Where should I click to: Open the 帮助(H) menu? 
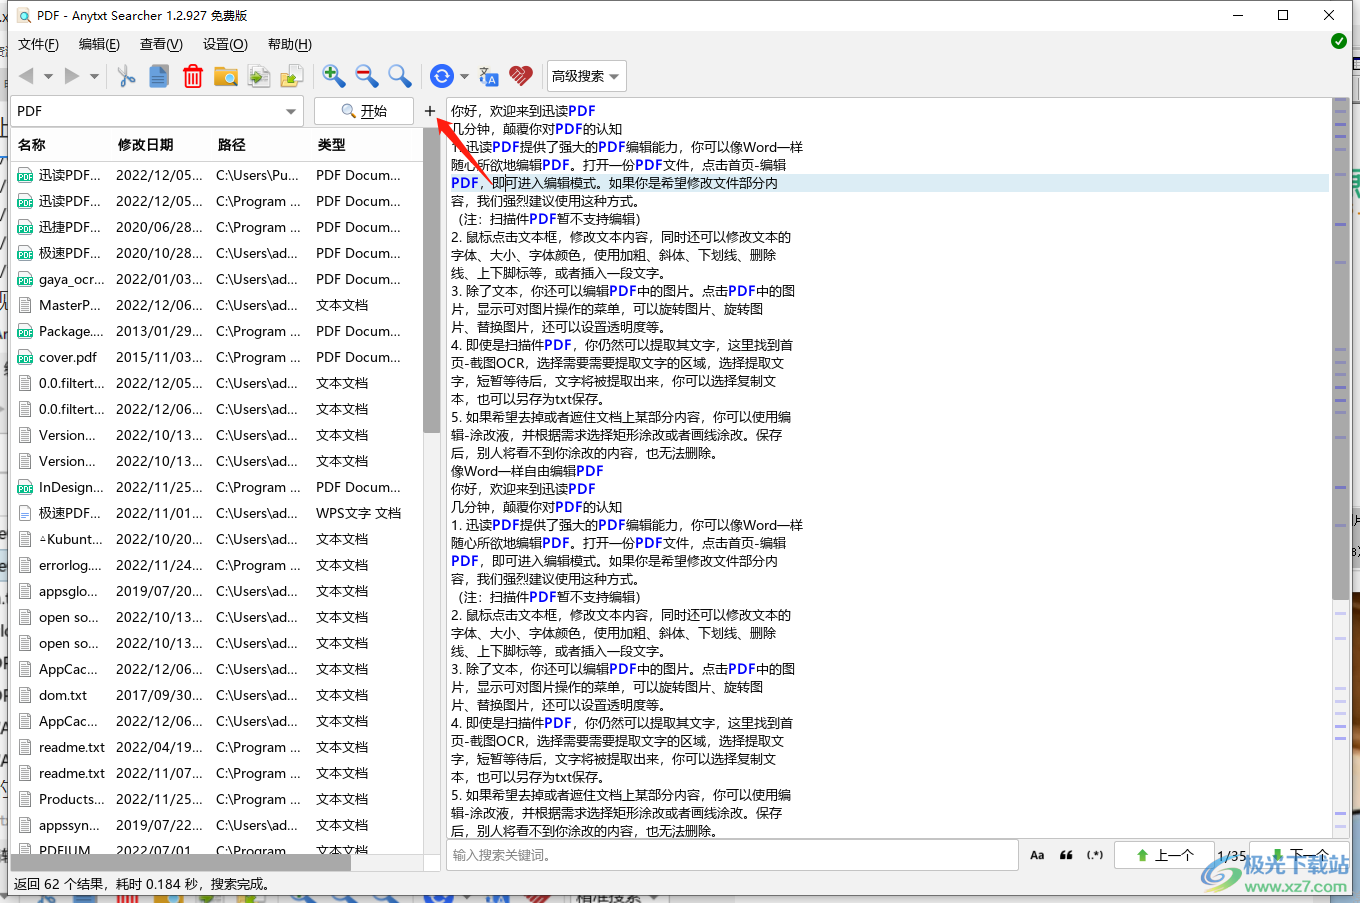[290, 44]
